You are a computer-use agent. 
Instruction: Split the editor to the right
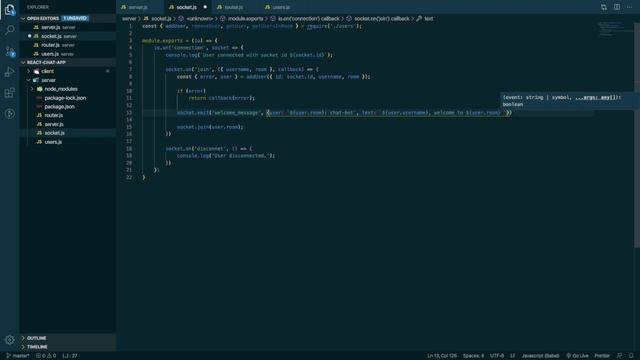point(617,7)
